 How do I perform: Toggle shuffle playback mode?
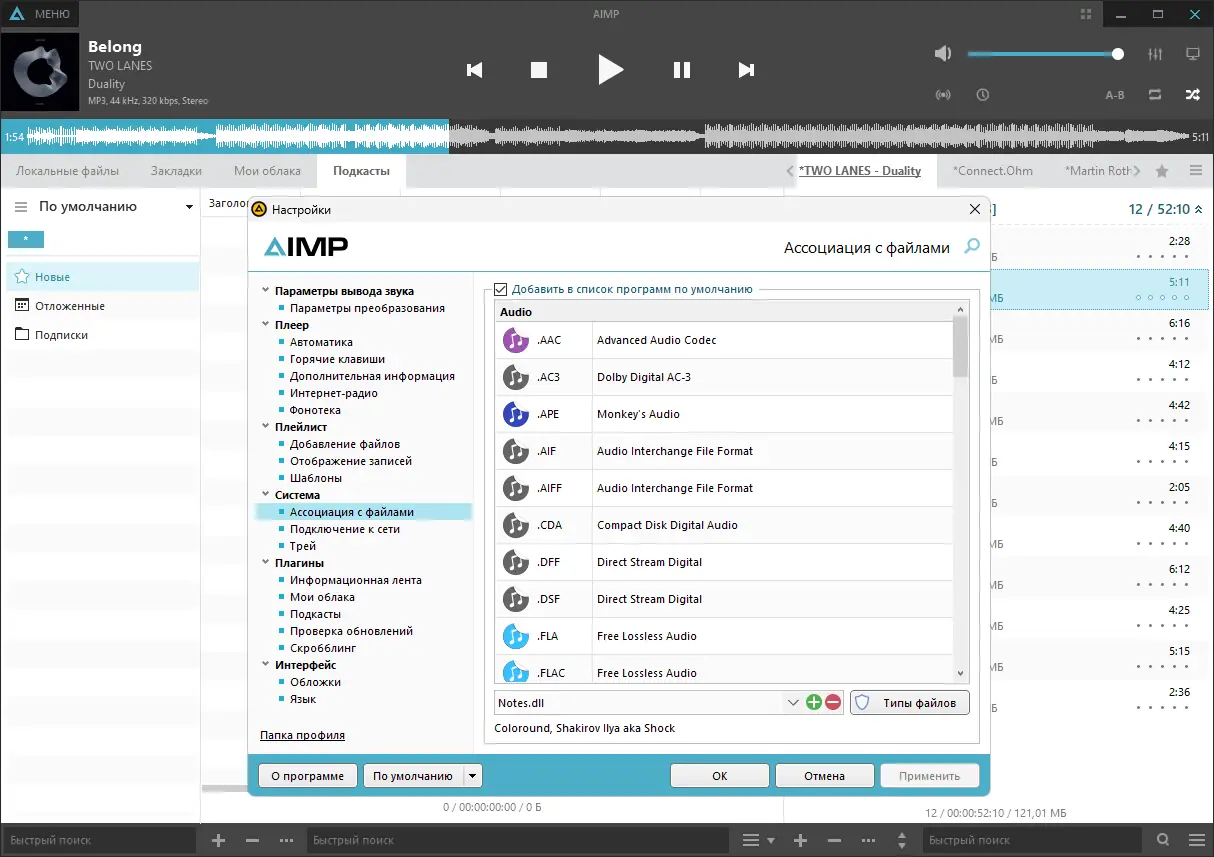pyautogui.click(x=1193, y=95)
